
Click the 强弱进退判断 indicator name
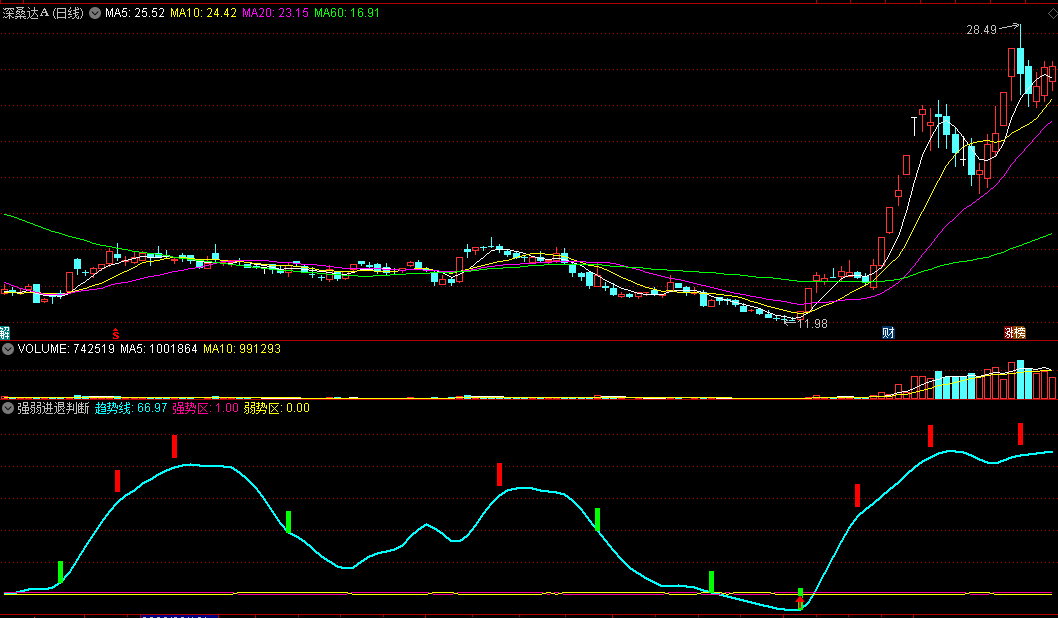(53, 408)
